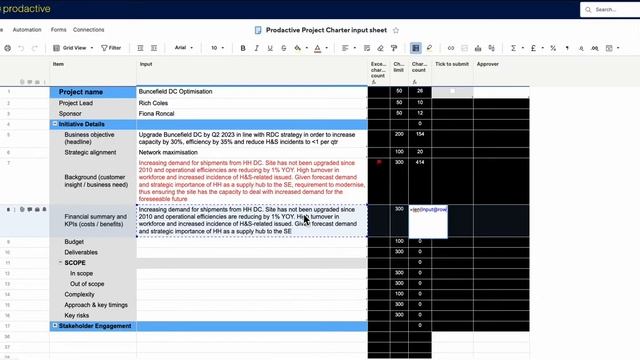Click the outdent icon in the toolbar
Image resolution: width=640 pixels, height=360 pixels.
[140, 48]
